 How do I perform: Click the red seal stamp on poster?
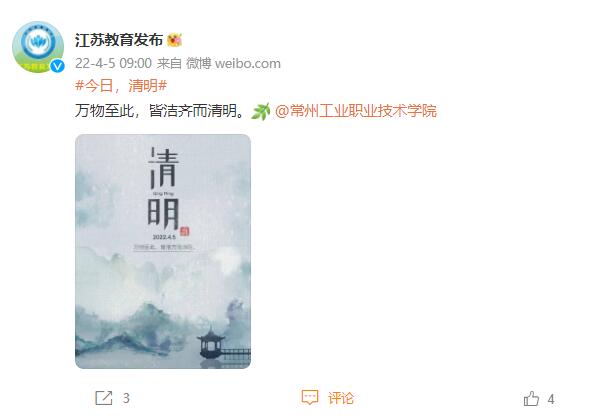(x=185, y=231)
